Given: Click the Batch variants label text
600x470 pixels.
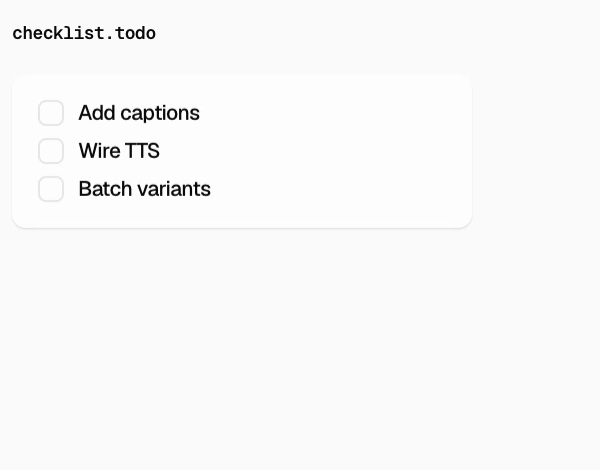Looking at the screenshot, I should (145, 189).
